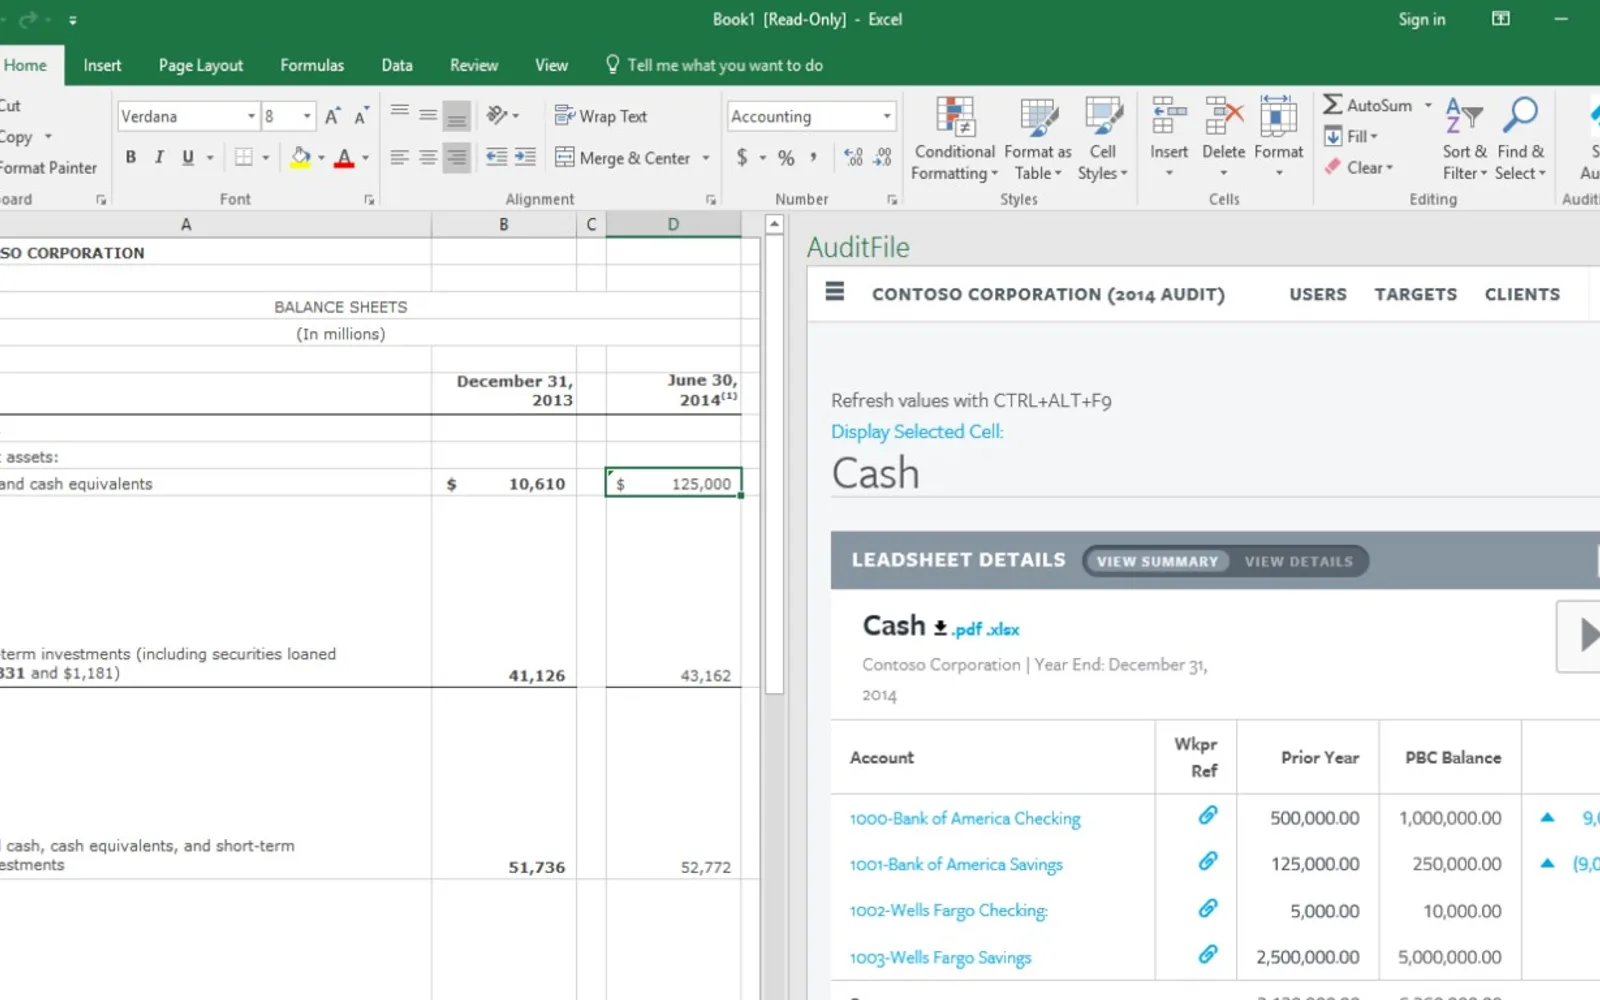Open Formulas tab
1600x1000 pixels.
[312, 65]
